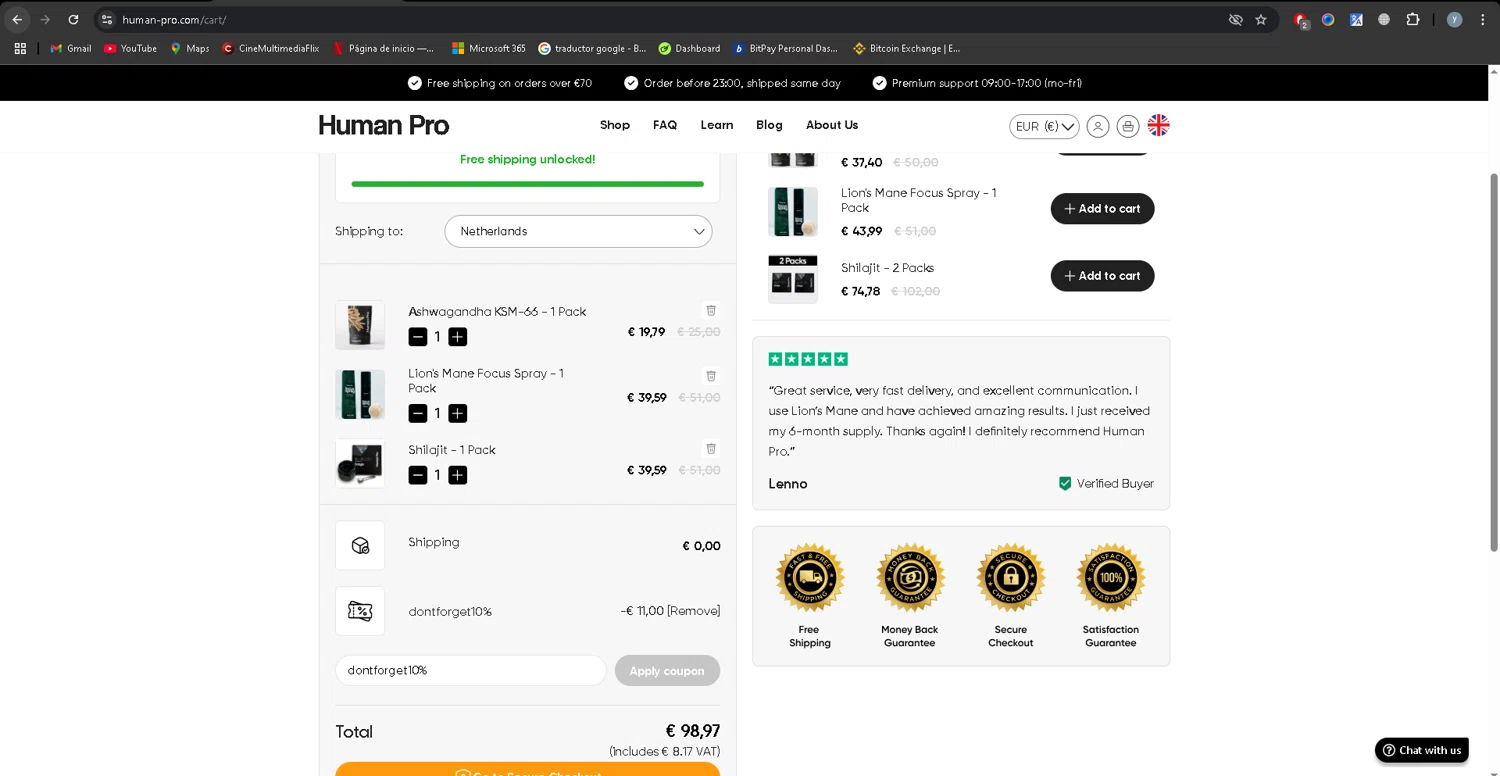1500x776 pixels.
Task: Open the YouTube bookmark
Action: tap(130, 48)
